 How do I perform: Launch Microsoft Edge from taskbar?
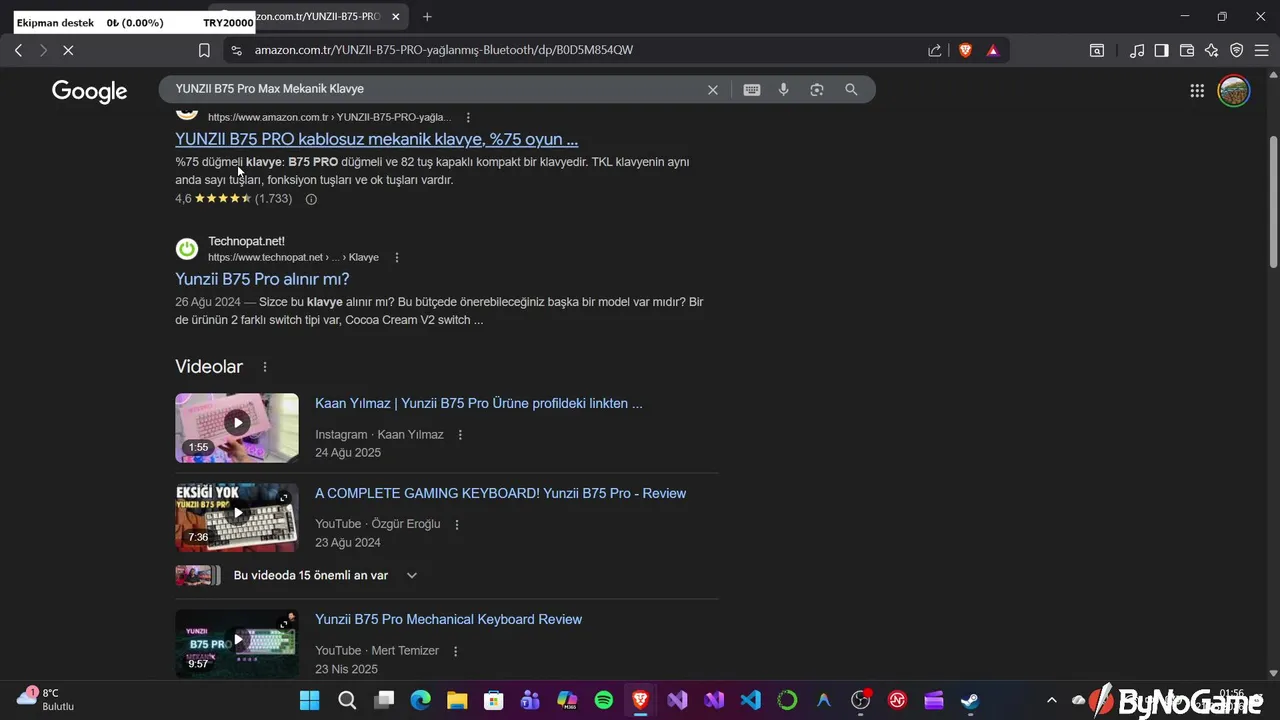coord(420,700)
